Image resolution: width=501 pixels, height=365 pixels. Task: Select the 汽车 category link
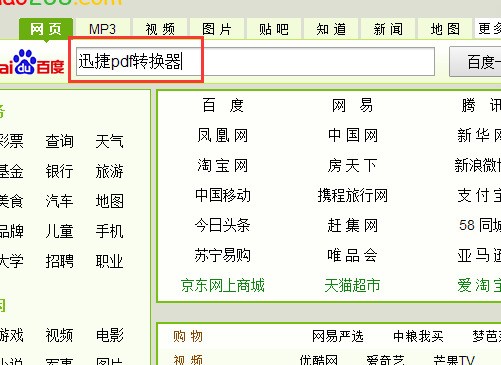coord(59,201)
